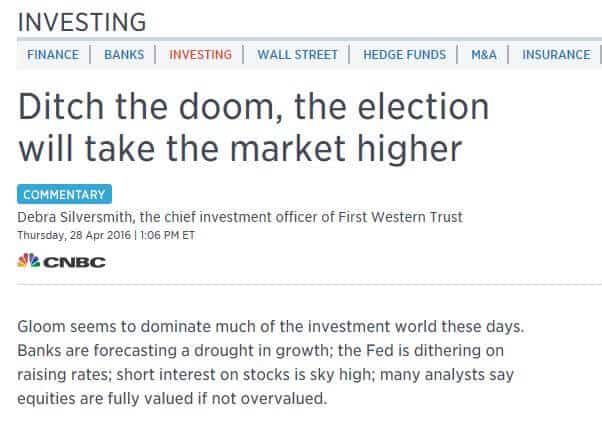The height and width of the screenshot is (424, 602).
Task: Open the FINANCE section tab
Action: tap(53, 55)
